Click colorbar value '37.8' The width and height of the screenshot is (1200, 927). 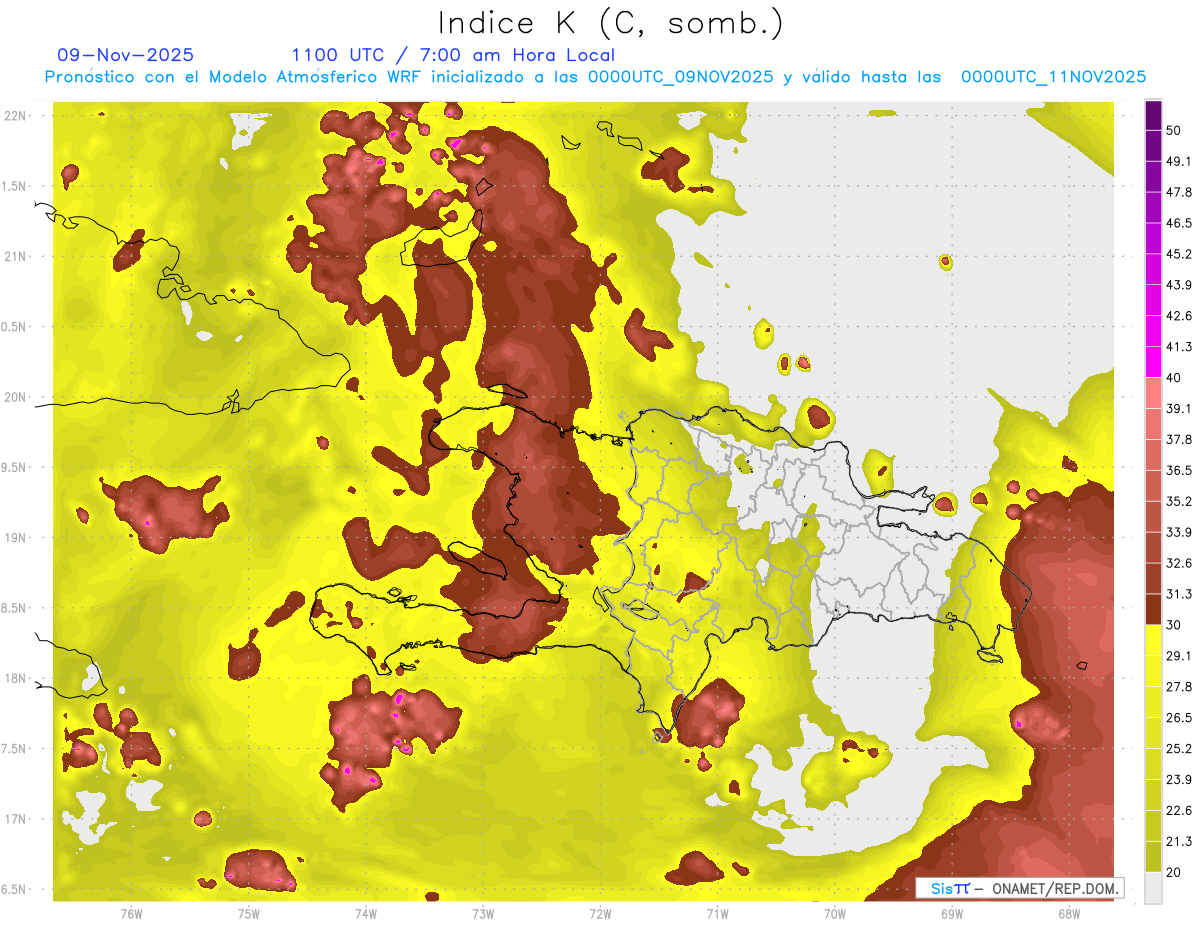click(1179, 439)
